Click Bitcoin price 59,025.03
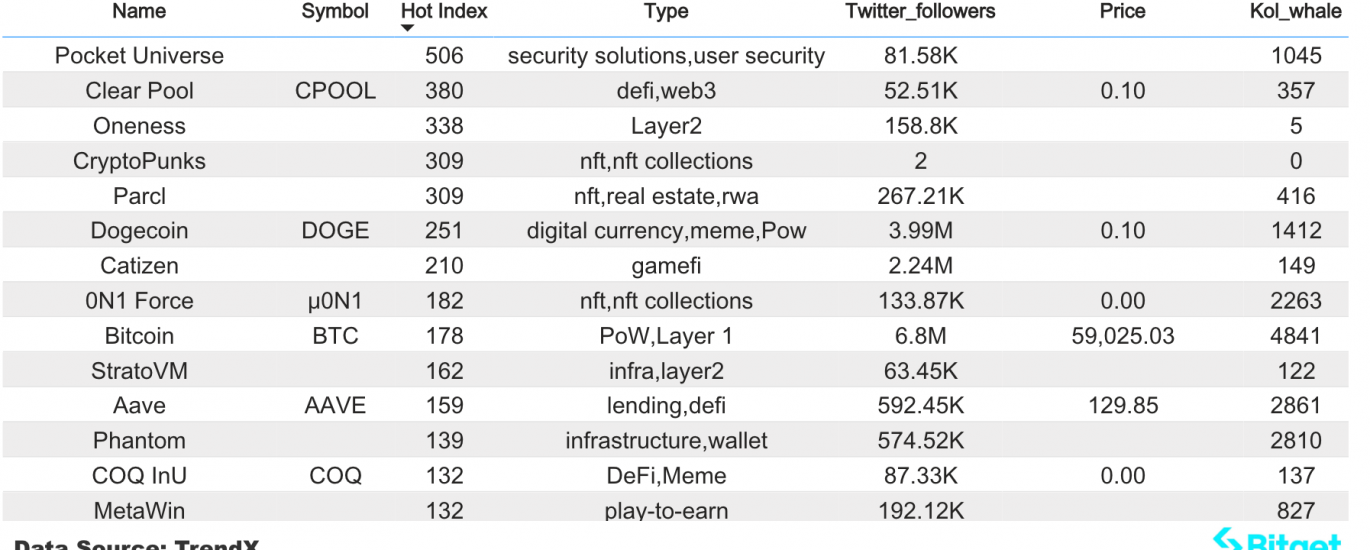The image size is (1370, 550). point(1122,336)
